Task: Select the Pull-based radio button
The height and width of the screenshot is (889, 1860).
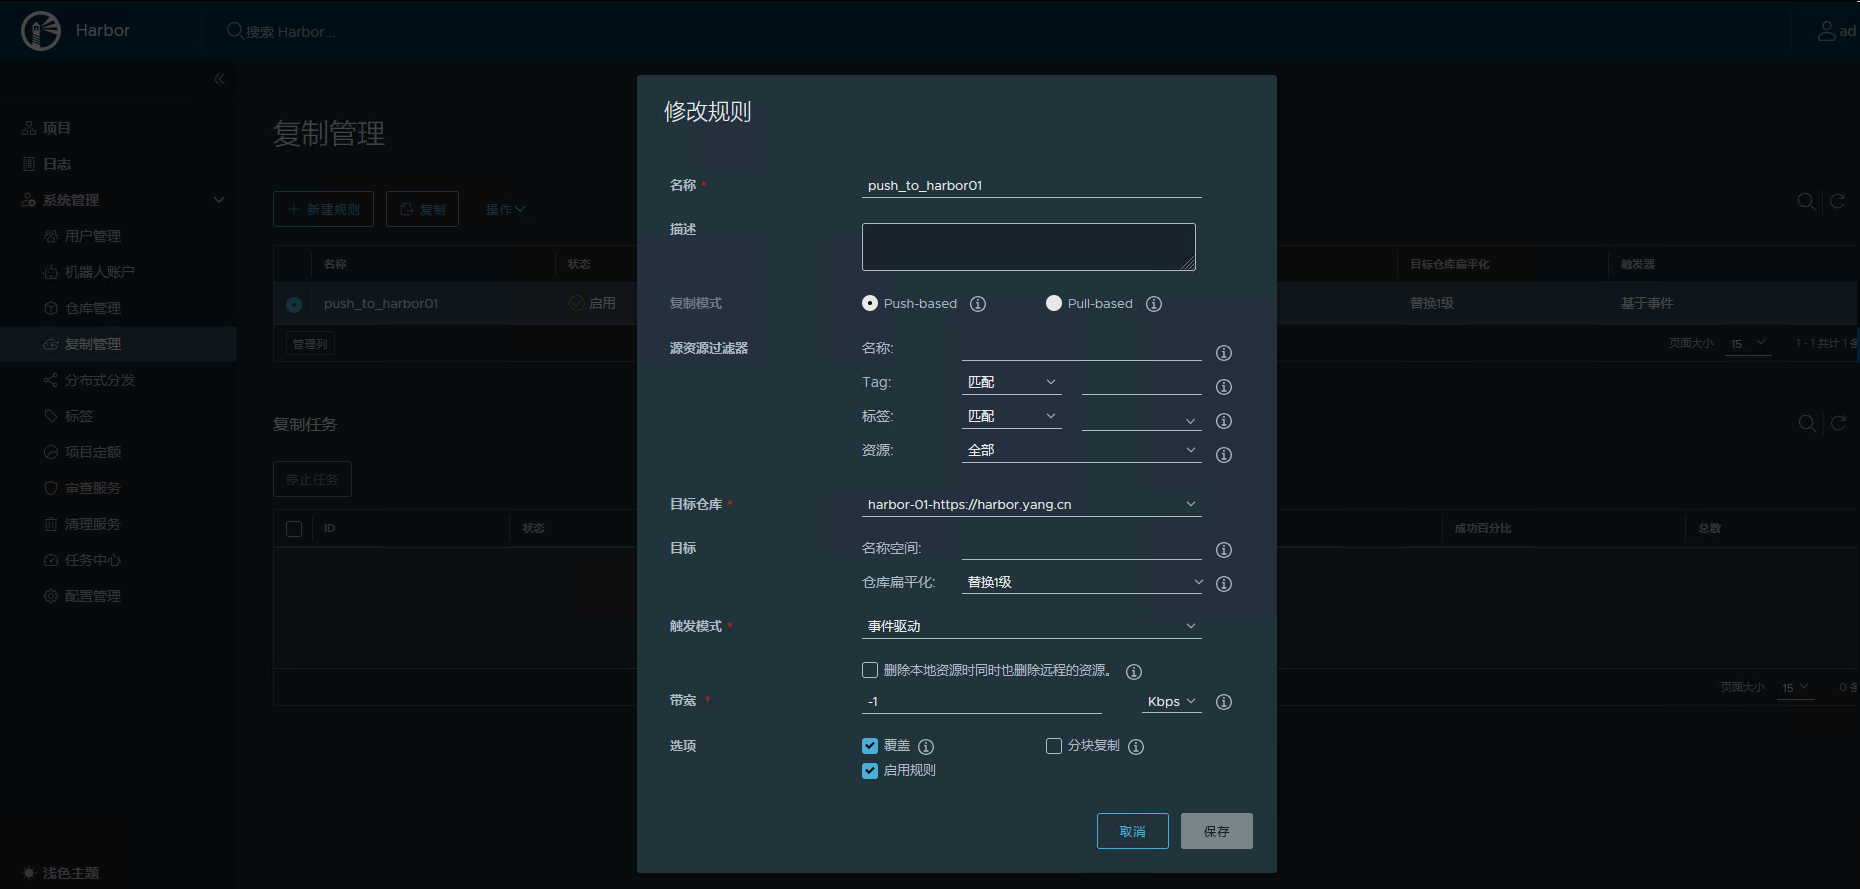Action: pyautogui.click(x=1054, y=303)
